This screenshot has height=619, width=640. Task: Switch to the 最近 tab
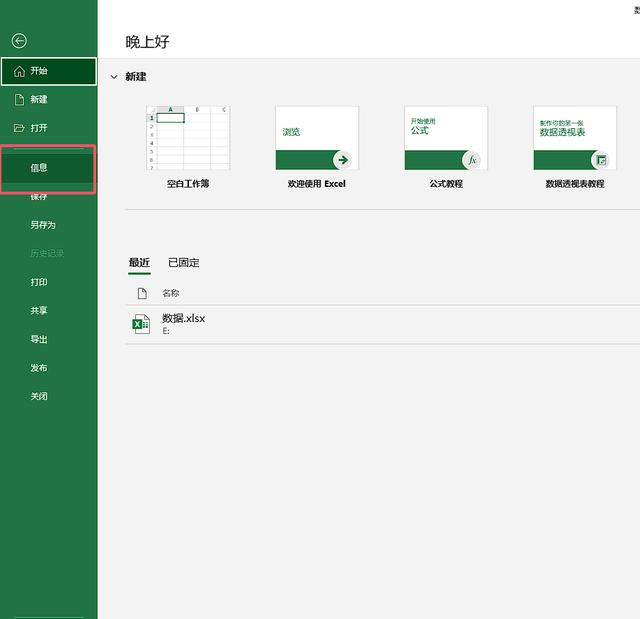pyautogui.click(x=139, y=262)
